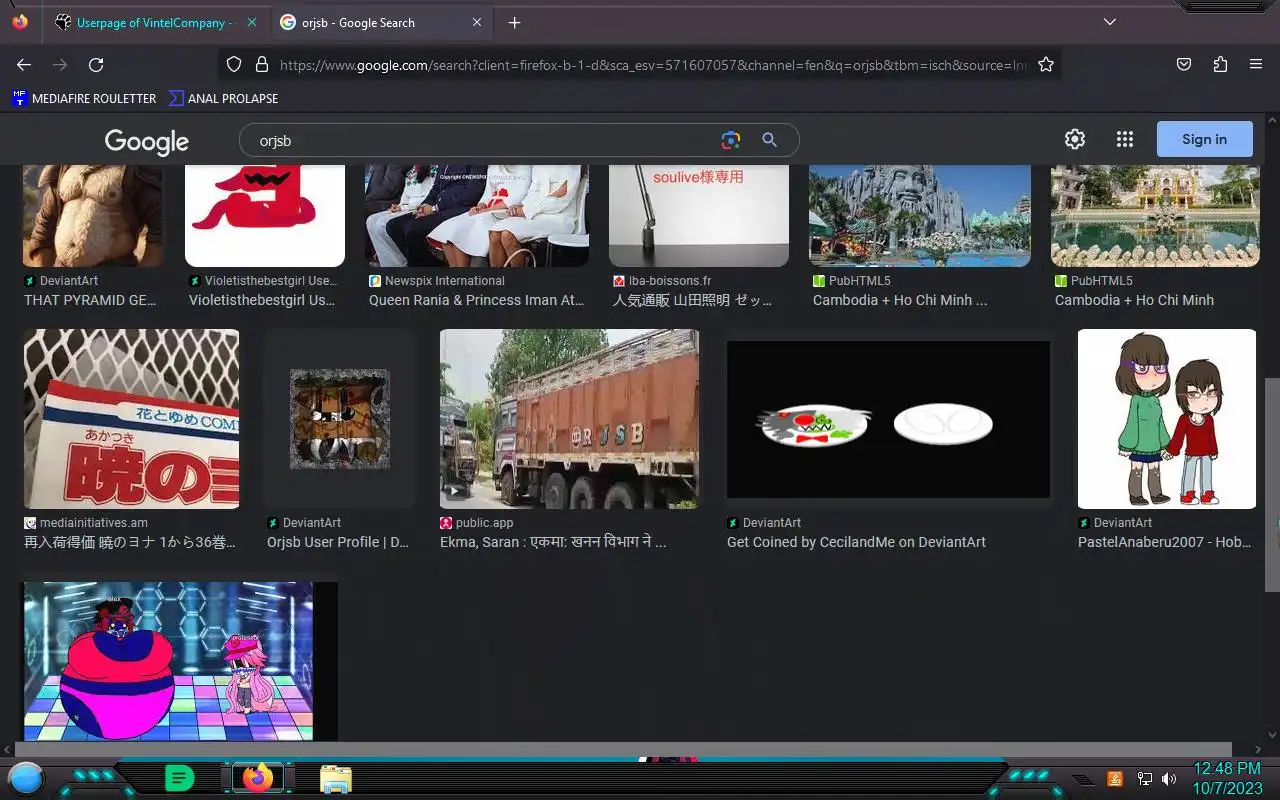The image size is (1280, 800).
Task: List all tabs dropdown arrow
Action: [x=1110, y=22]
